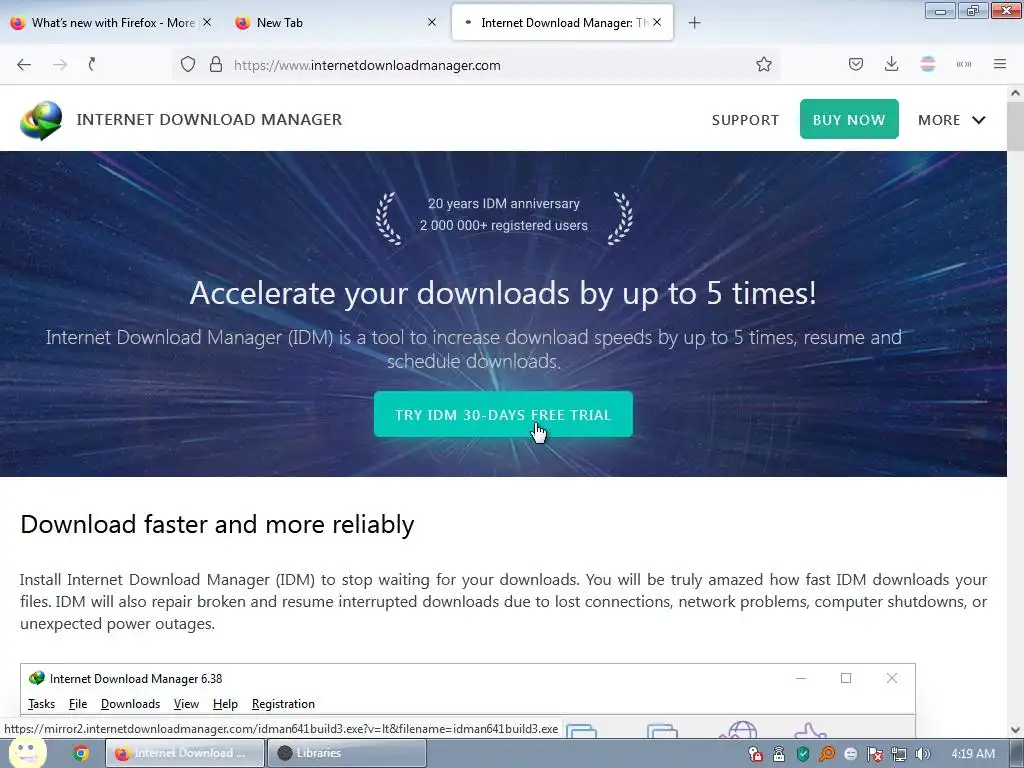Click the green shield tray icon
Image resolution: width=1024 pixels, height=768 pixels.
point(803,754)
